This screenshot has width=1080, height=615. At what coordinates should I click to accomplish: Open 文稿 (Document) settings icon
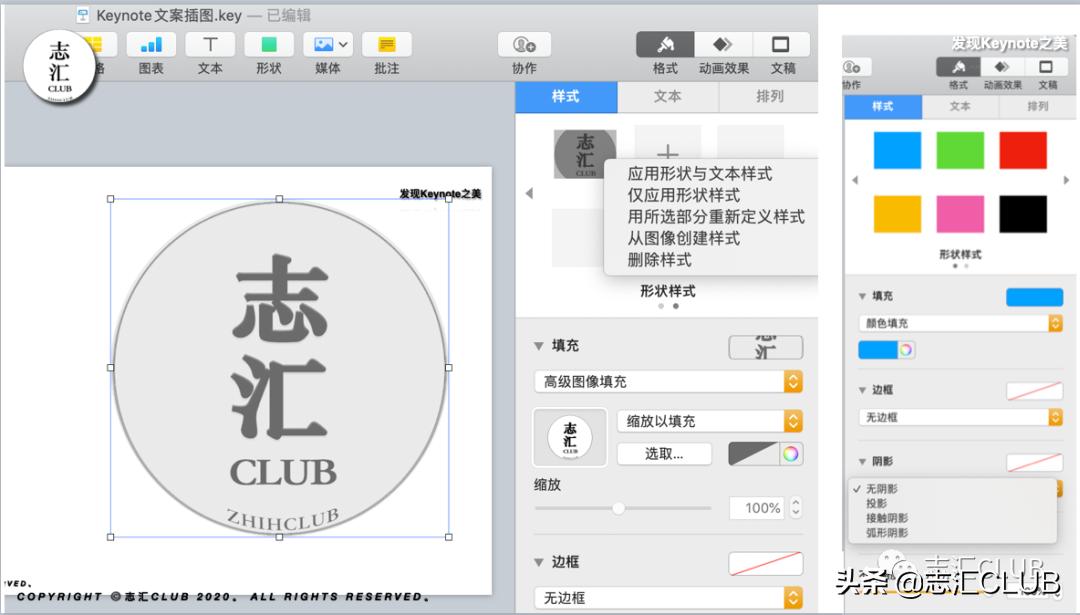[782, 45]
